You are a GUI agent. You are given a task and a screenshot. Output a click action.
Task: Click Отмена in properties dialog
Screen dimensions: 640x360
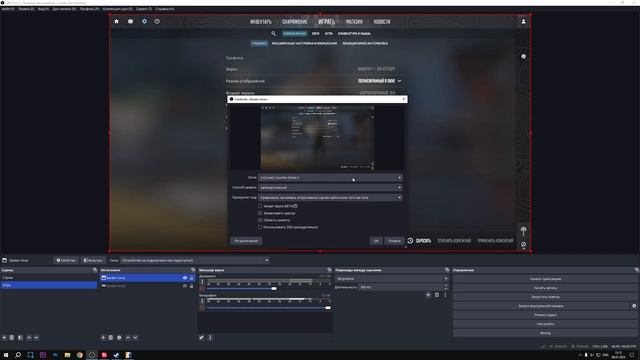click(x=394, y=241)
